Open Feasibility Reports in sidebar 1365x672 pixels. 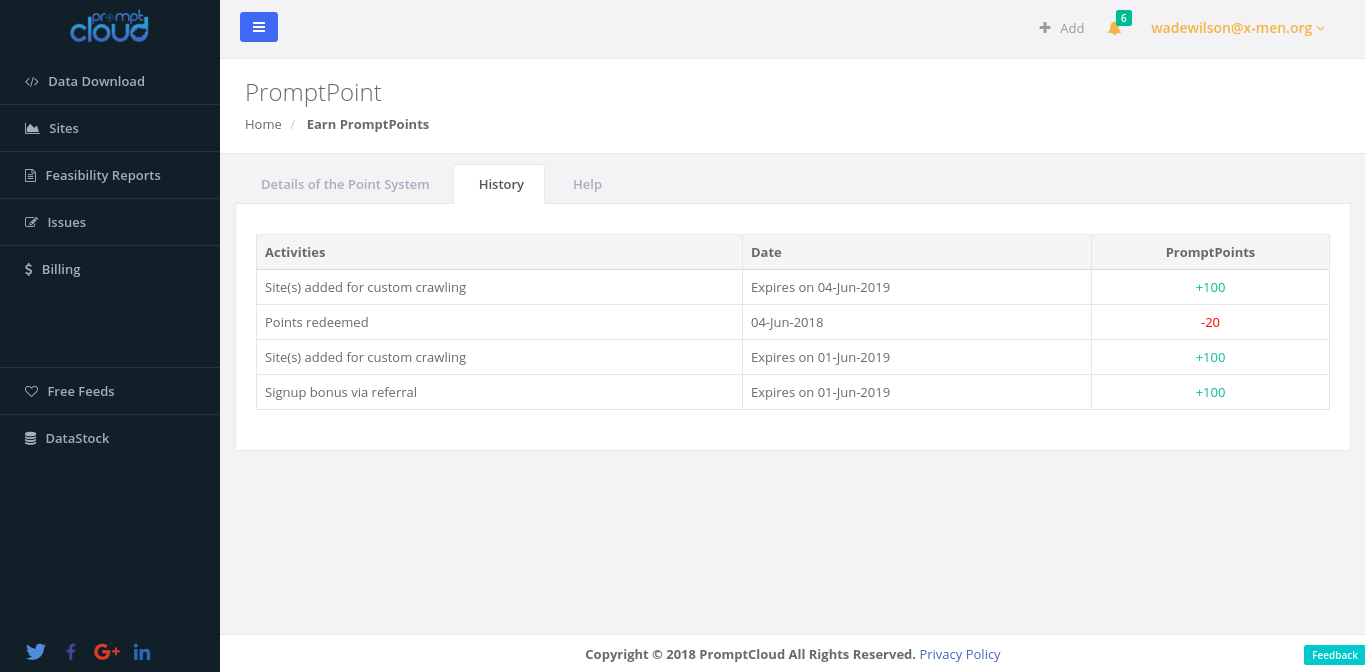point(110,176)
